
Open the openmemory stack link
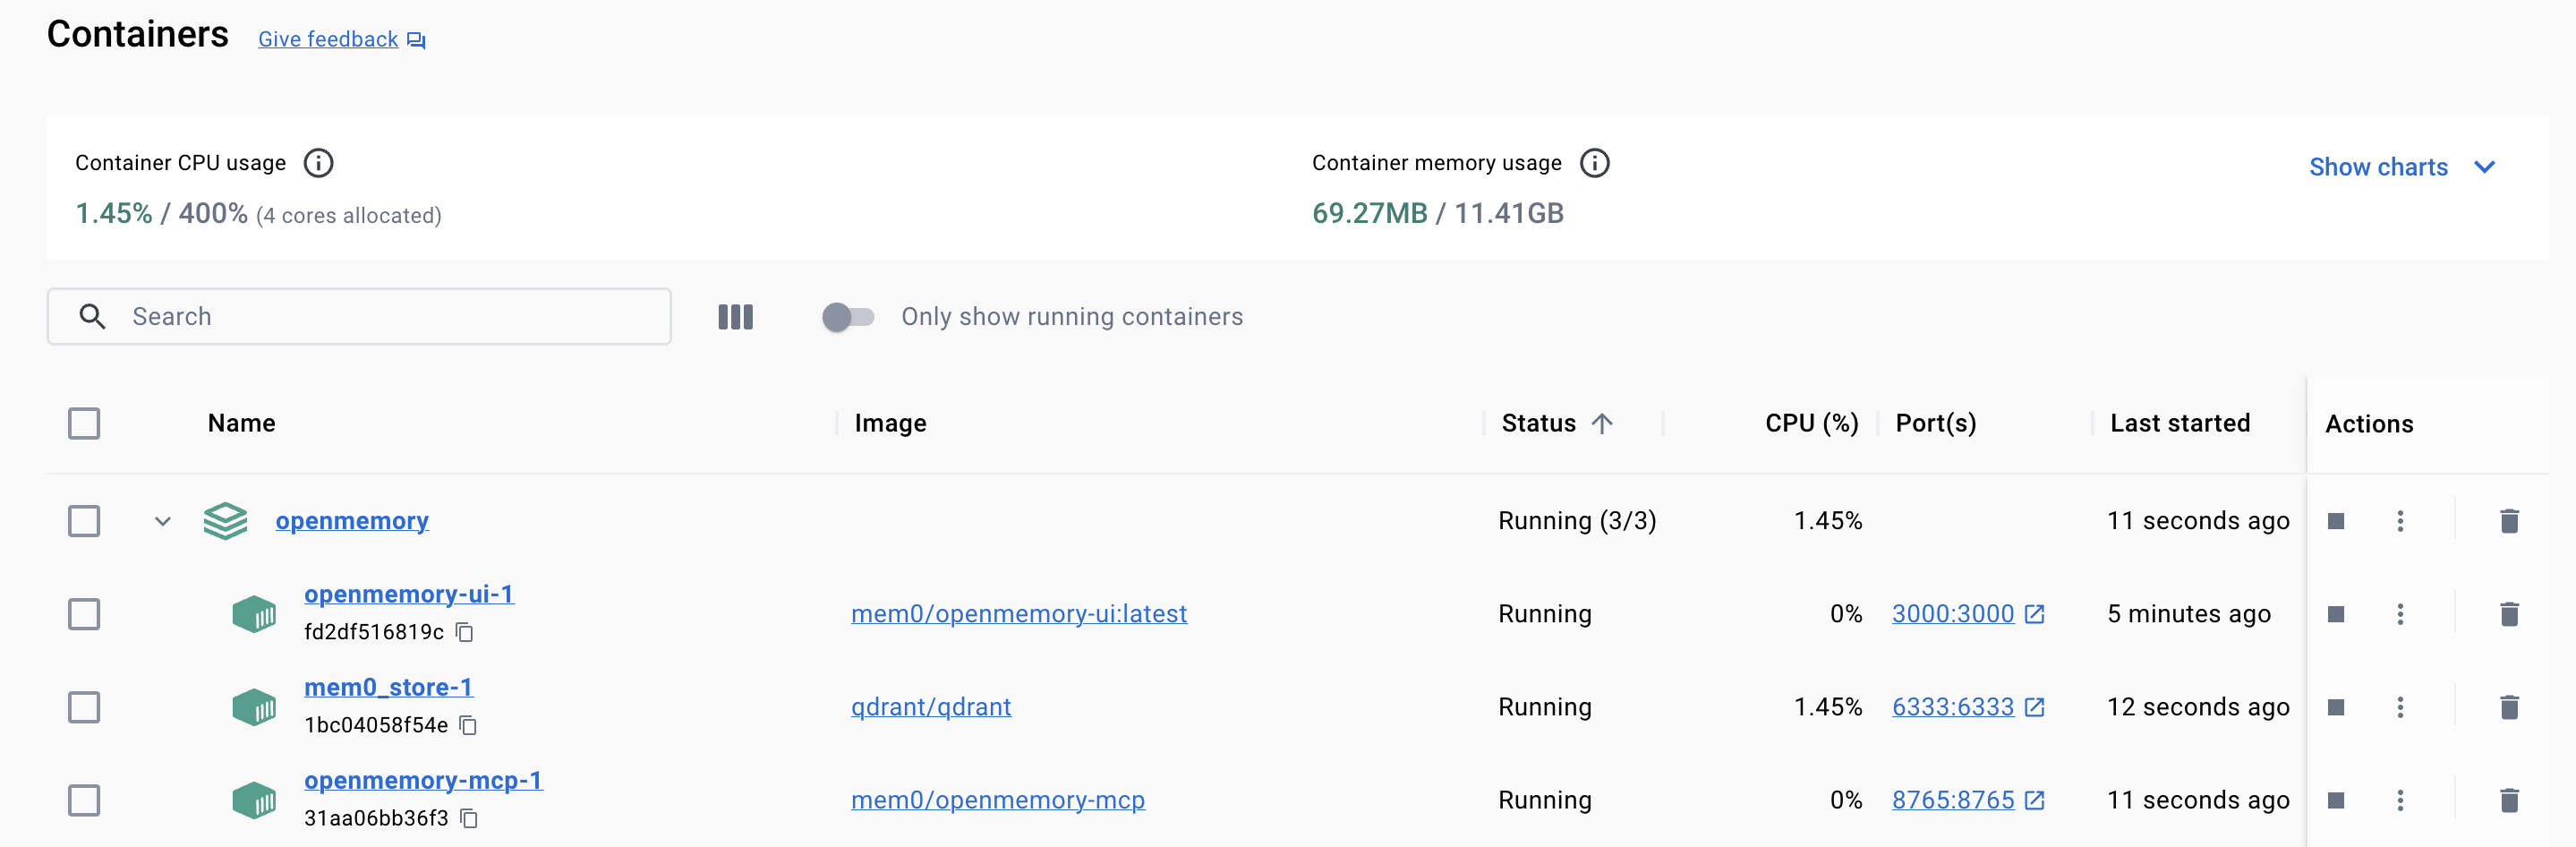tap(352, 521)
